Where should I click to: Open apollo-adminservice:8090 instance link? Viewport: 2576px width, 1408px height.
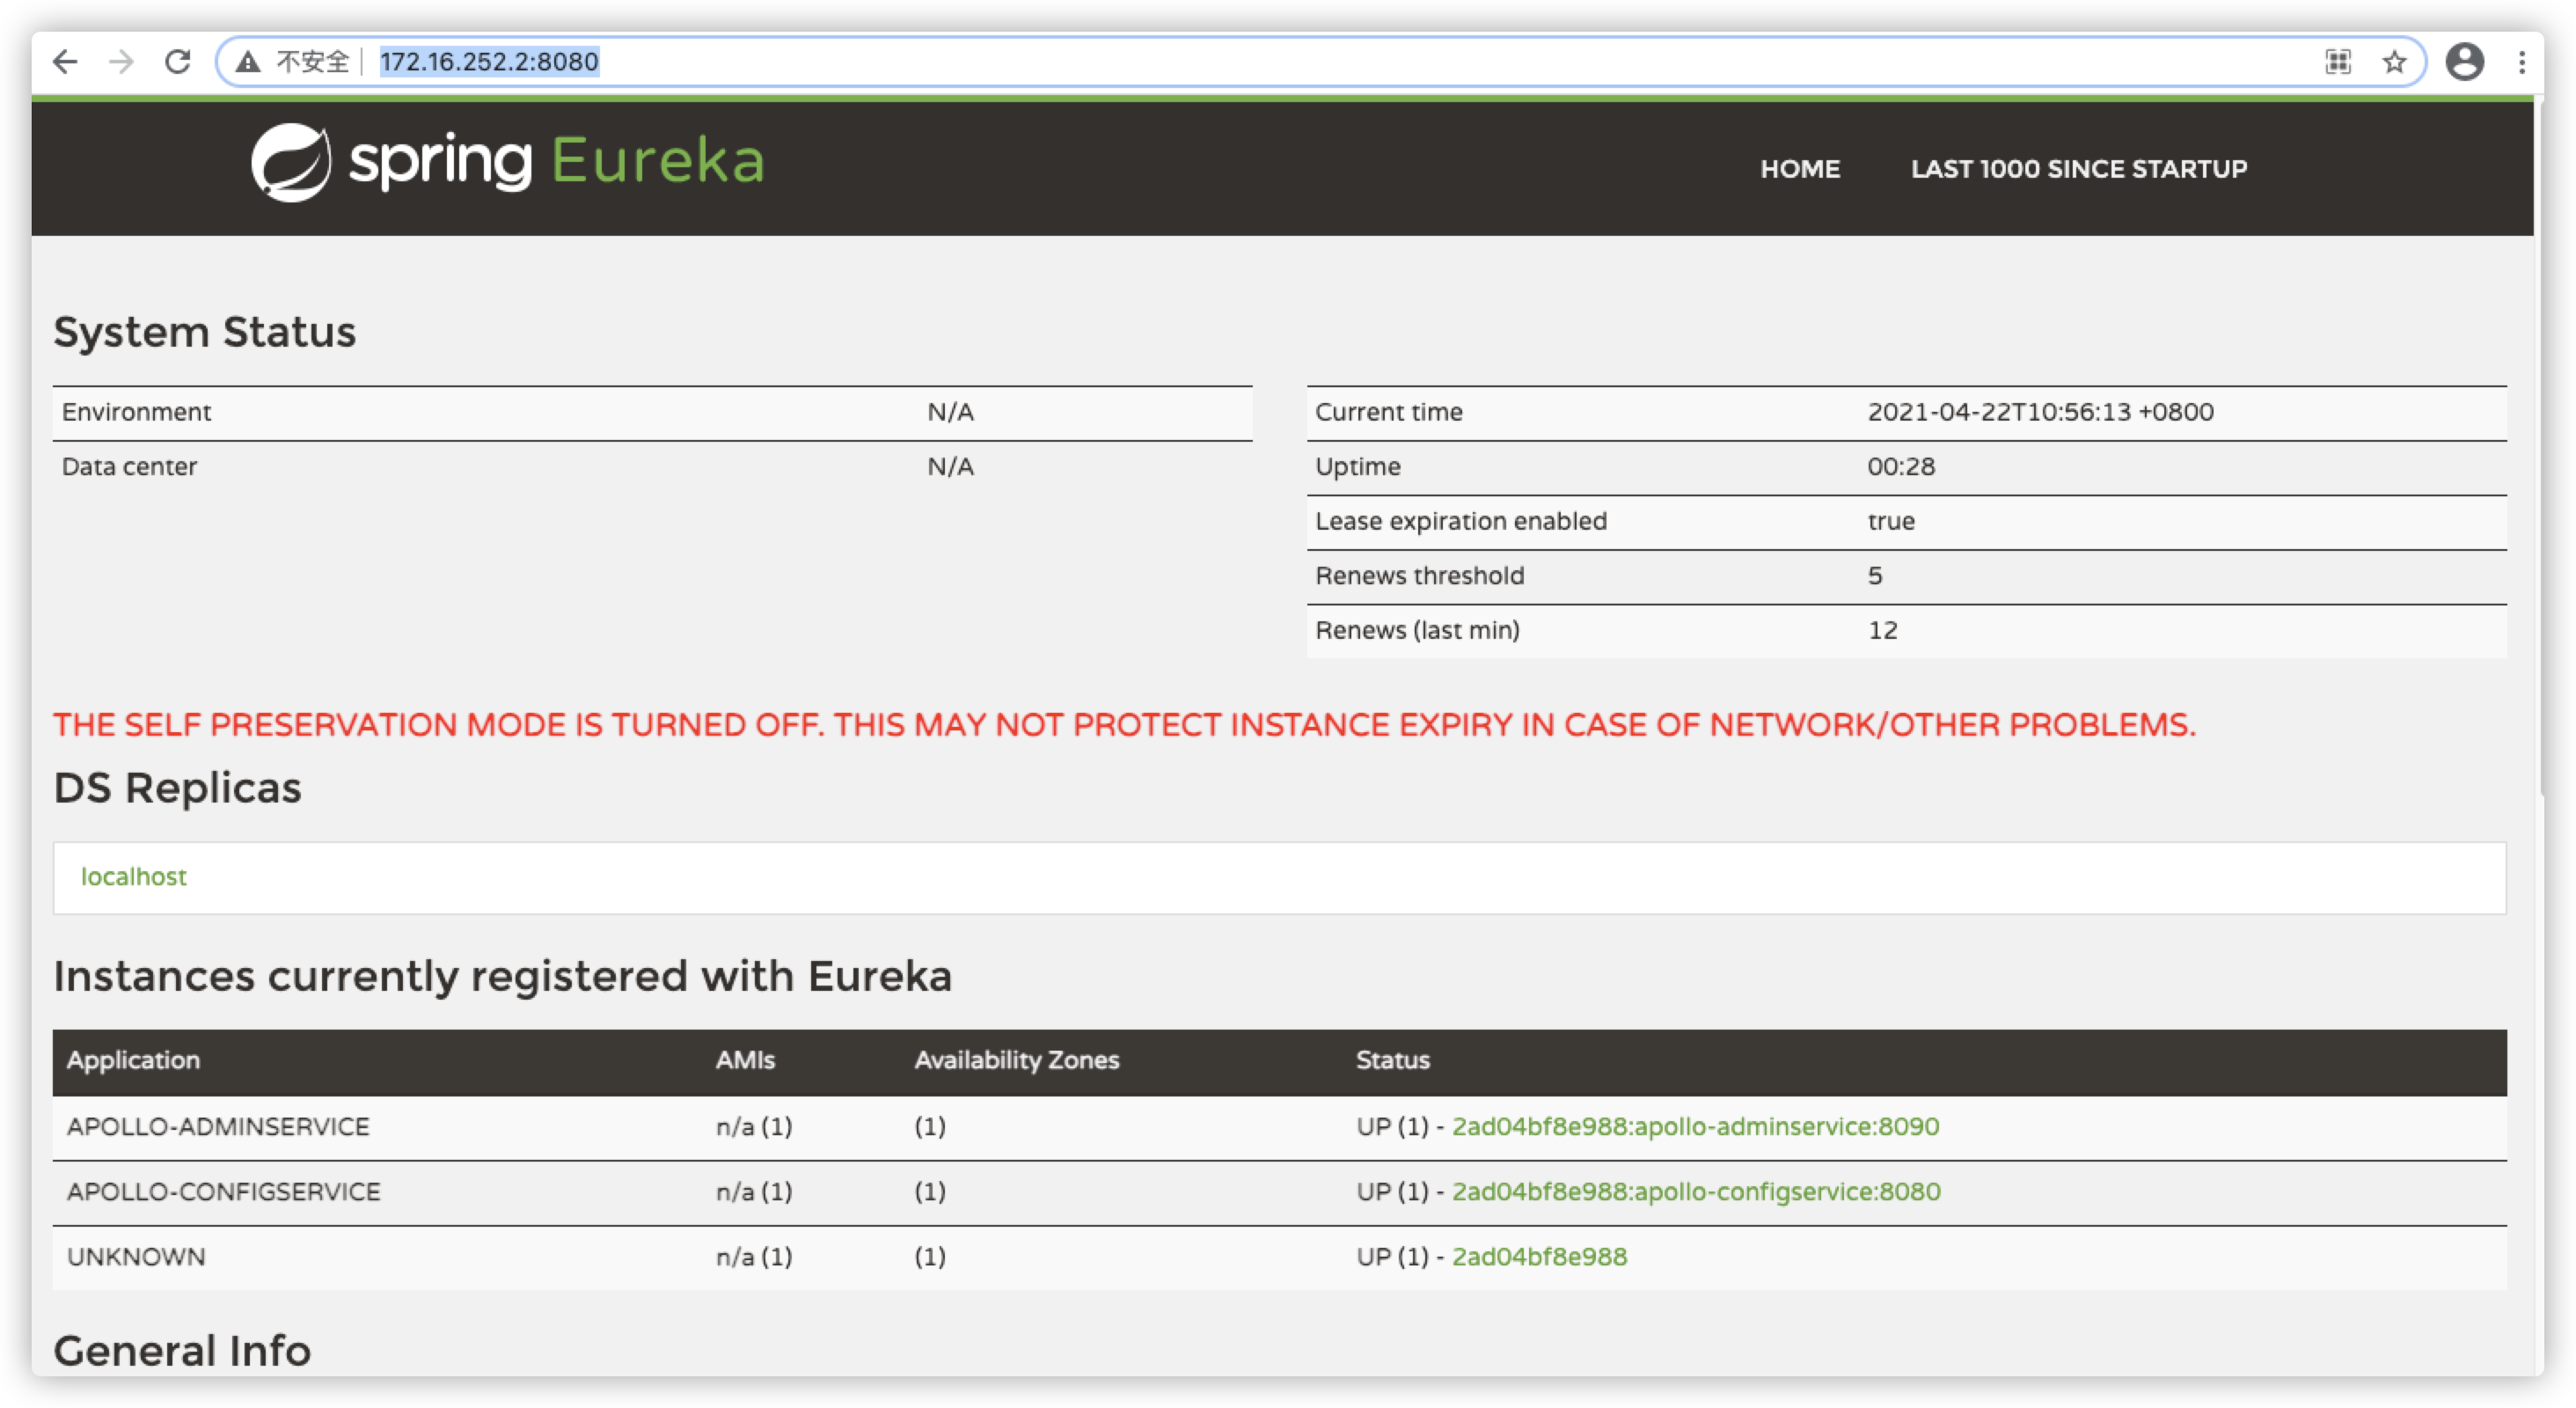point(1695,1127)
